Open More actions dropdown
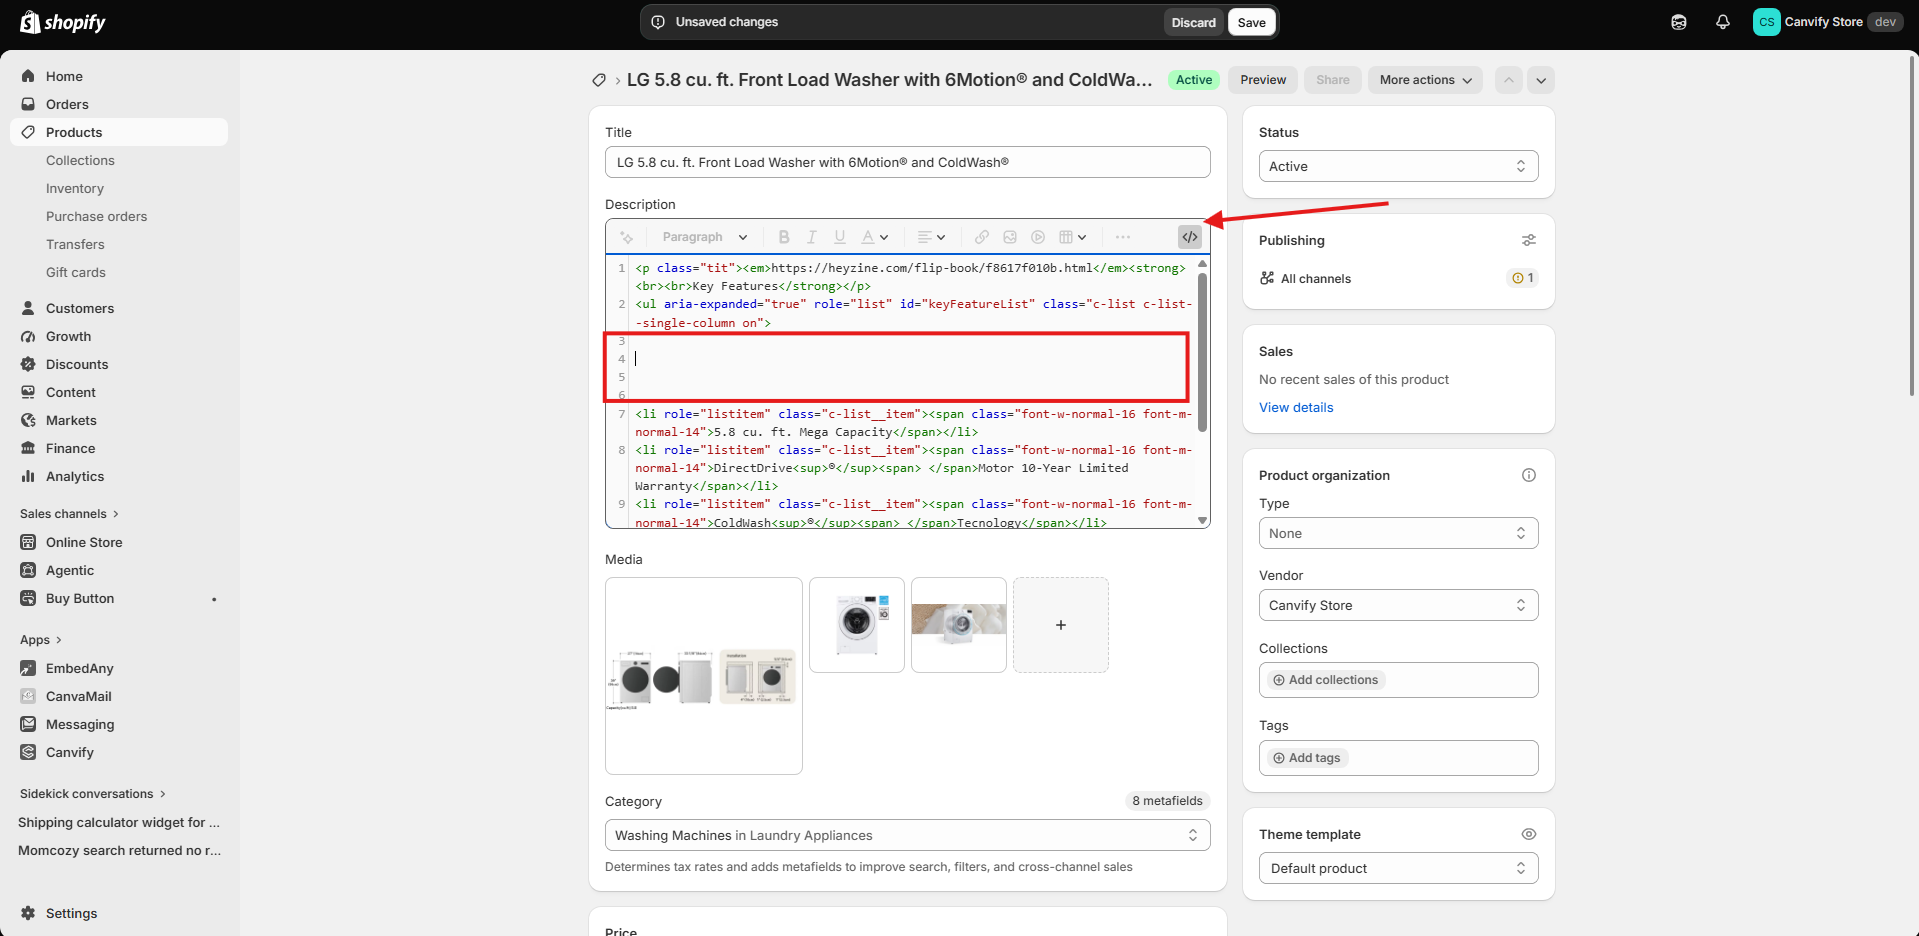 point(1425,80)
